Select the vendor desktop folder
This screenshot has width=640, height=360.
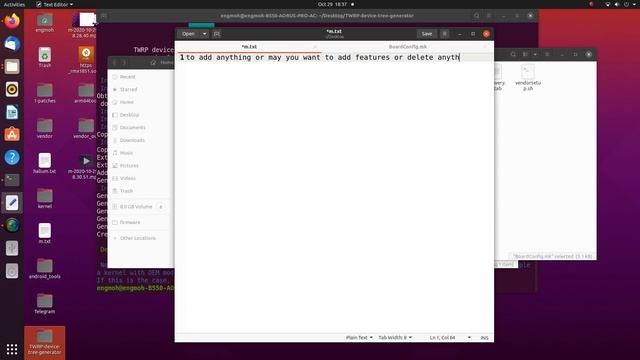pyautogui.click(x=44, y=129)
